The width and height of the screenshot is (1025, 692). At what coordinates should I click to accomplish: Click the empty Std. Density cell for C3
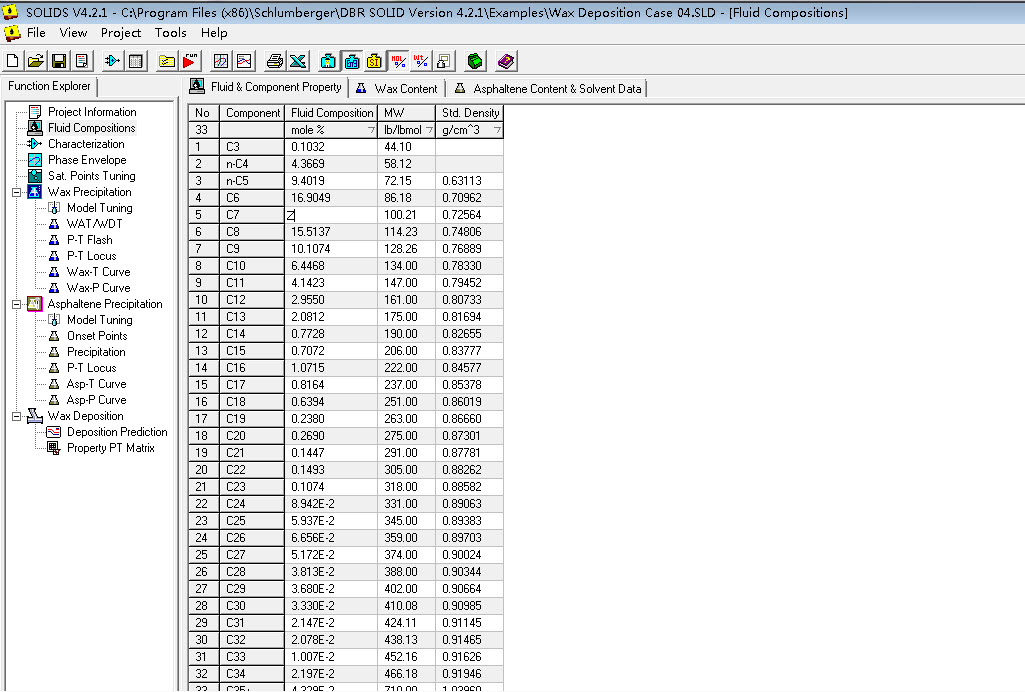[469, 147]
